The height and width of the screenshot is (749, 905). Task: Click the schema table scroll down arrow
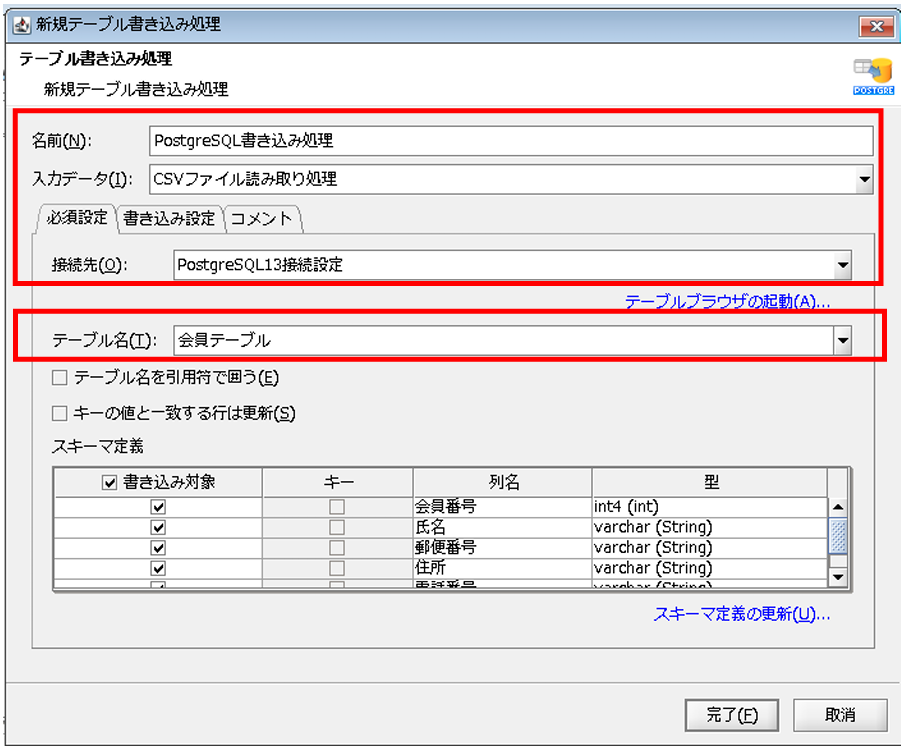[x=839, y=577]
